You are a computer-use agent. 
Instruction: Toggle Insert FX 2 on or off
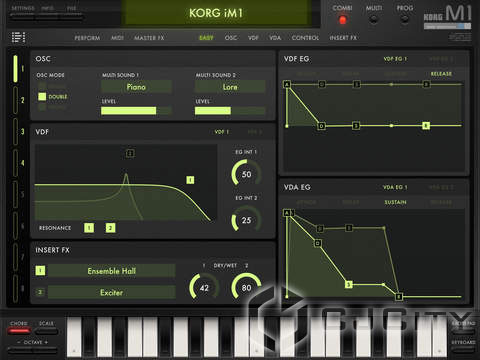click(40, 292)
